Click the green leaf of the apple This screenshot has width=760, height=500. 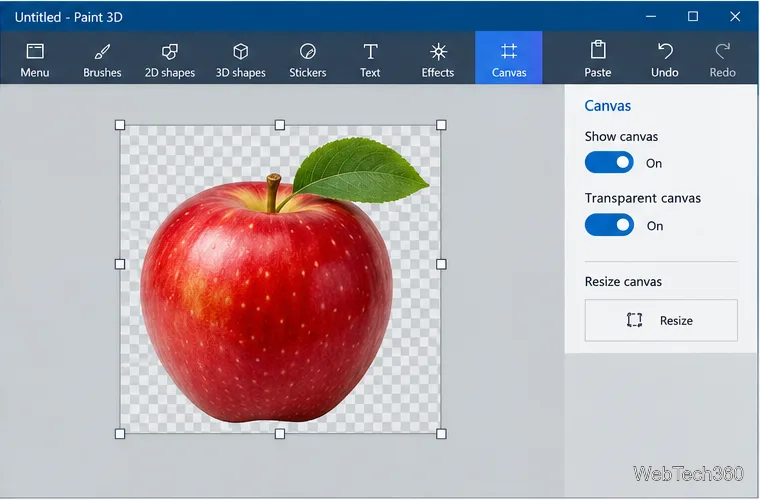click(359, 170)
